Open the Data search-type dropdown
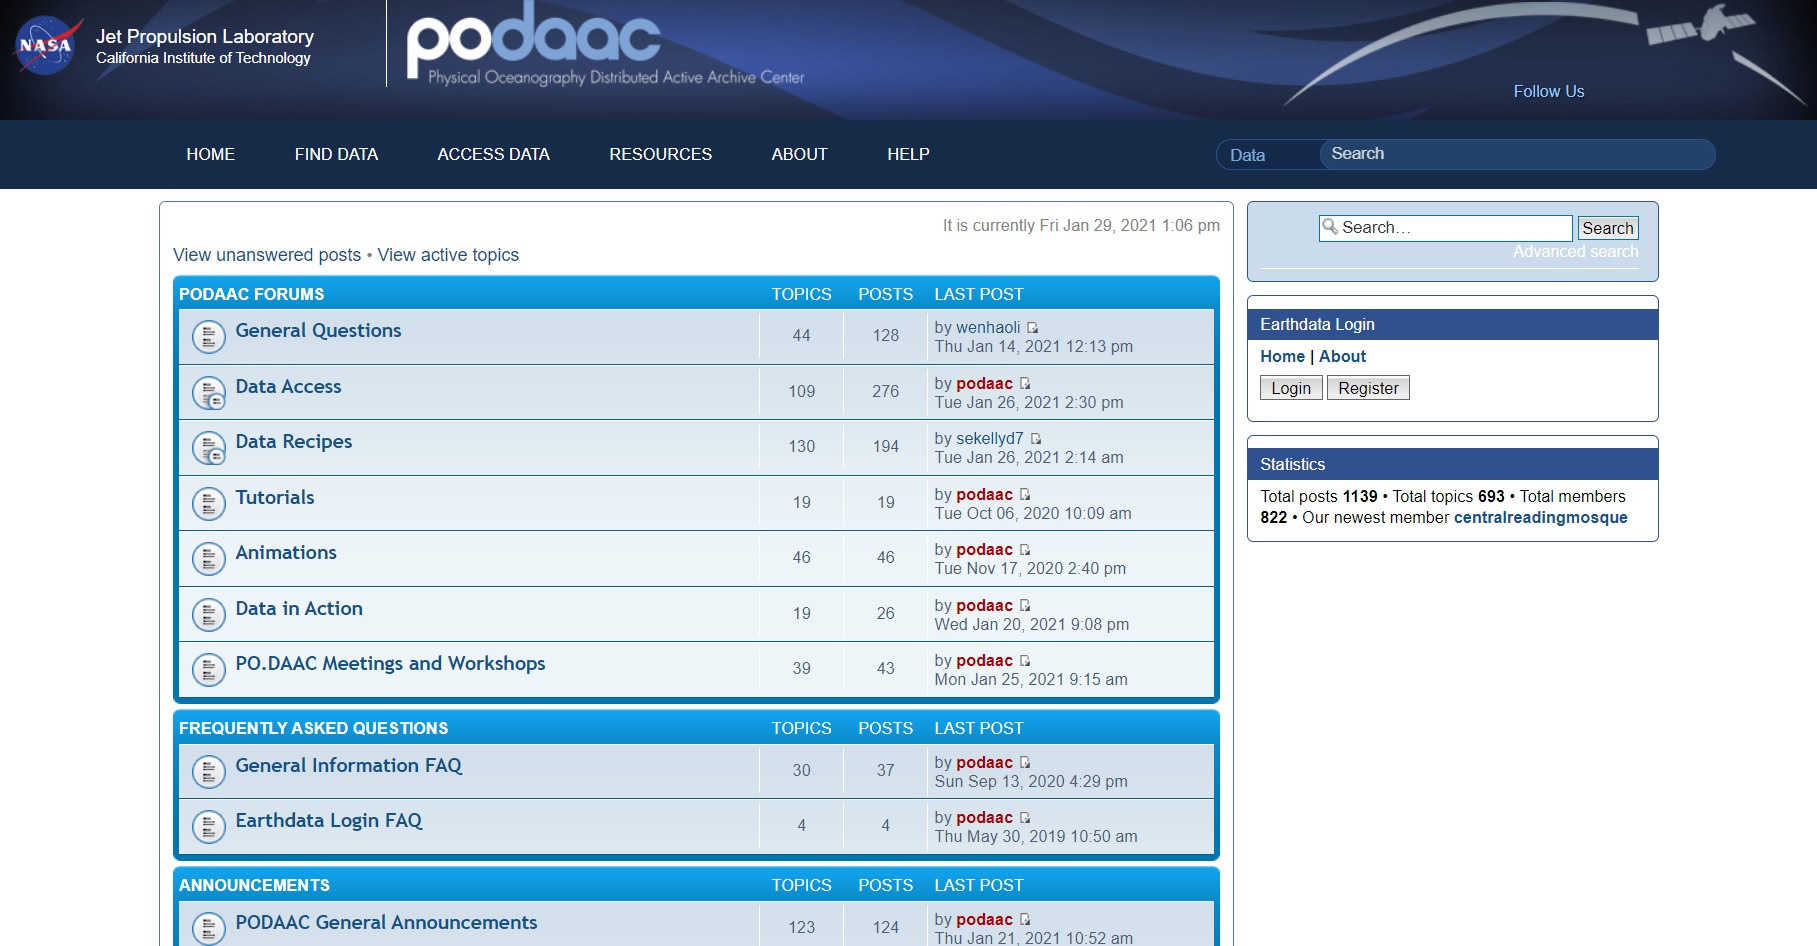 tap(1266, 155)
